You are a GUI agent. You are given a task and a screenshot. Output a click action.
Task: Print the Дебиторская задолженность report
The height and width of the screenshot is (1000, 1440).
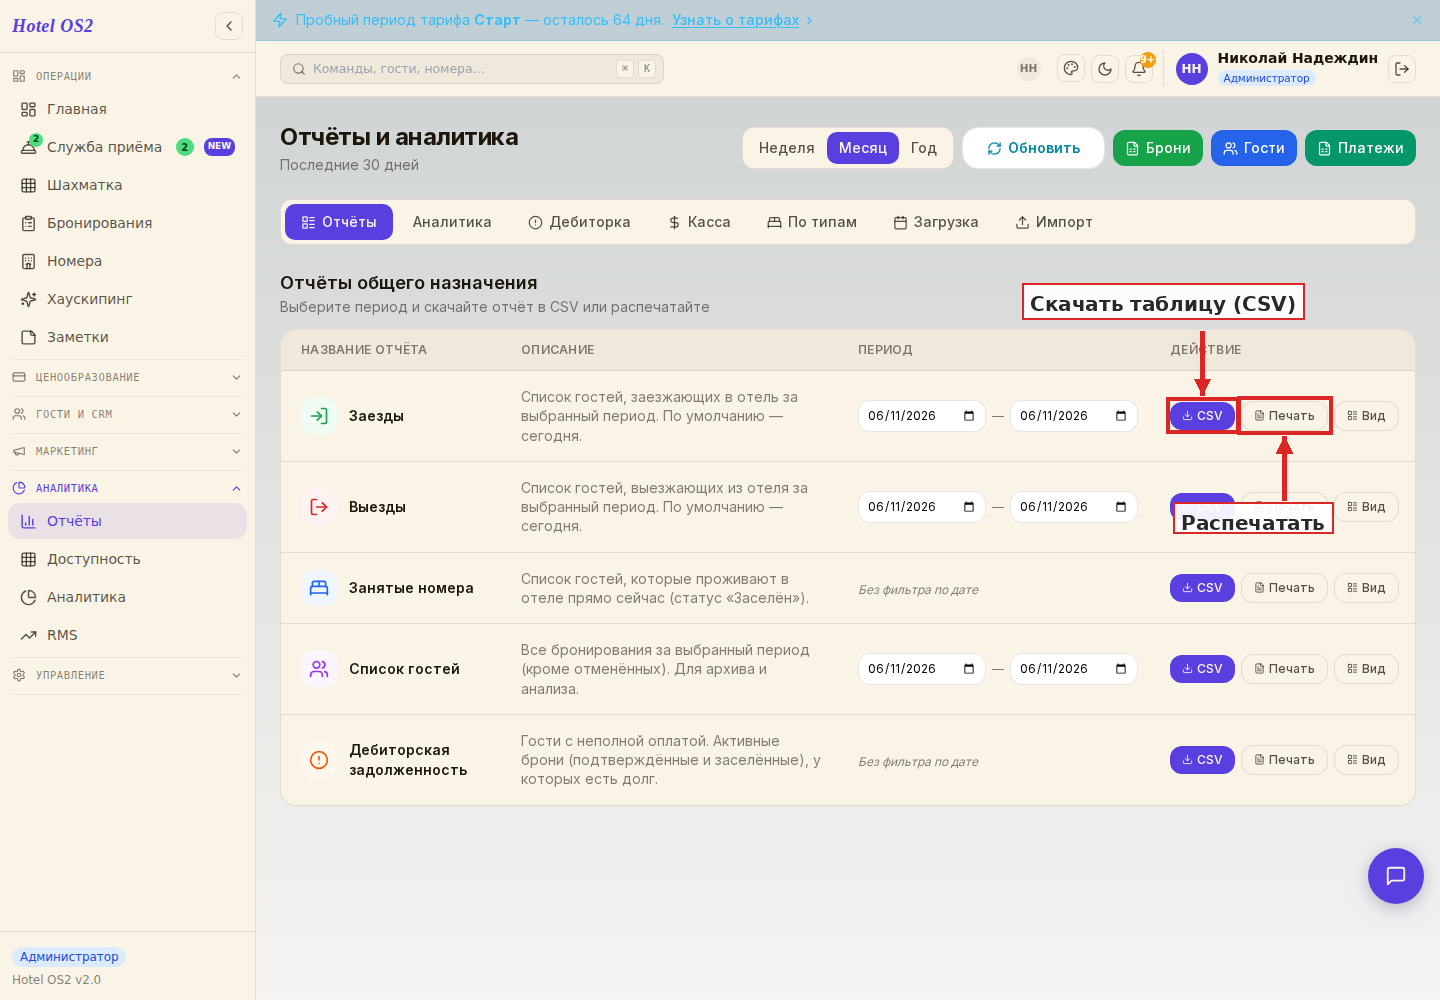(x=1284, y=760)
